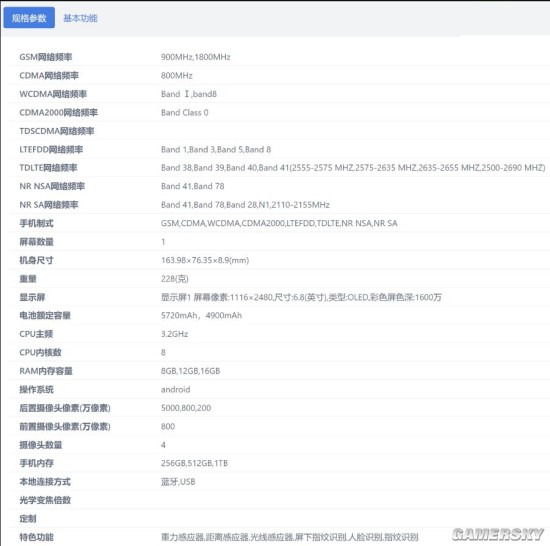This screenshot has width=550, height=546.
Task: Click the value 228(克)
Action: click(x=174, y=279)
